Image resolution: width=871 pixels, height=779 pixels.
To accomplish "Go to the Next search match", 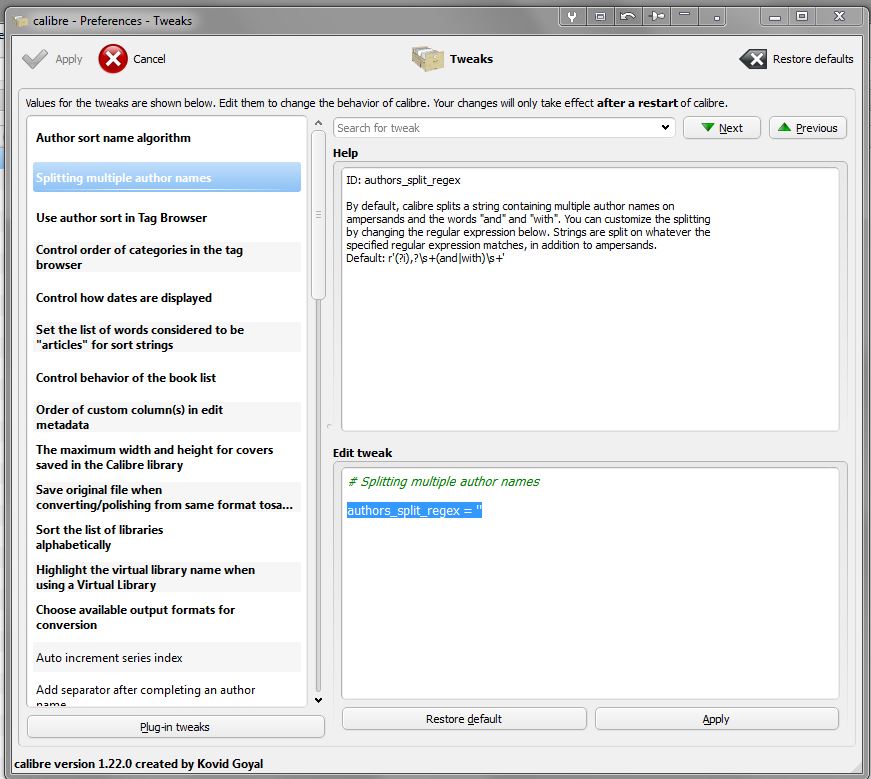I will 722,128.
